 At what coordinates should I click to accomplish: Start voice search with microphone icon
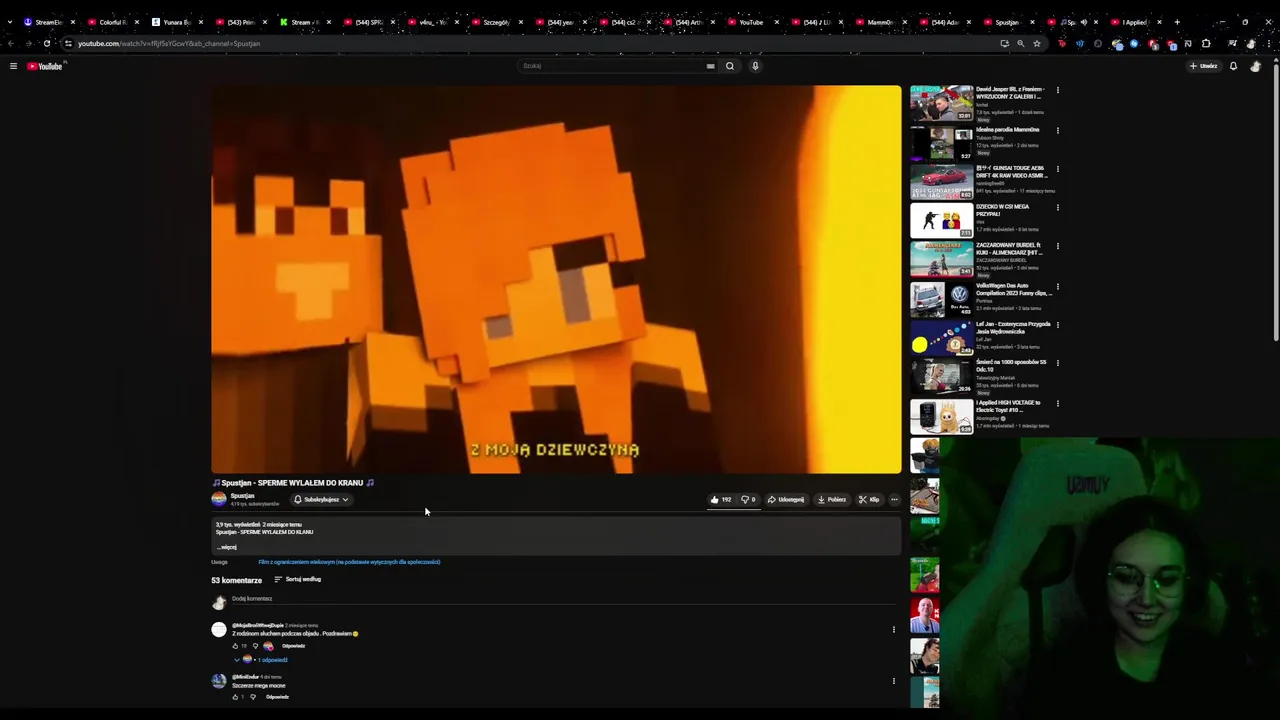tap(755, 66)
